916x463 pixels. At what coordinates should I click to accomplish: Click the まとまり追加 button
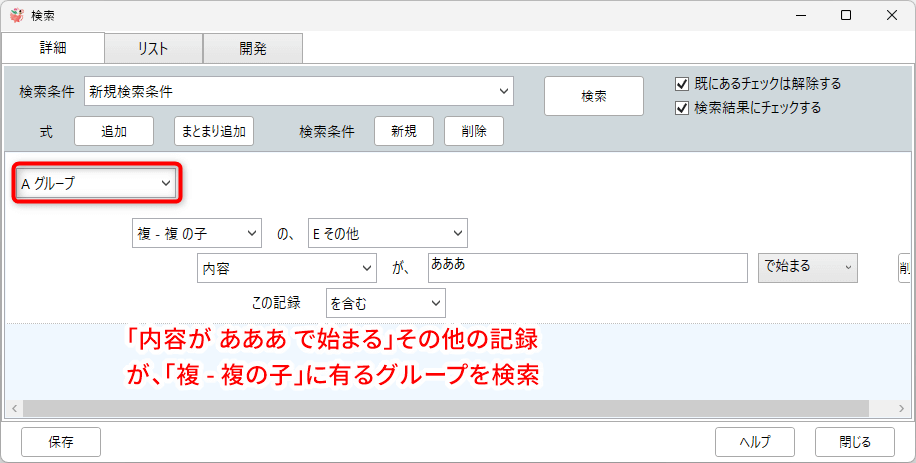pyautogui.click(x=213, y=131)
